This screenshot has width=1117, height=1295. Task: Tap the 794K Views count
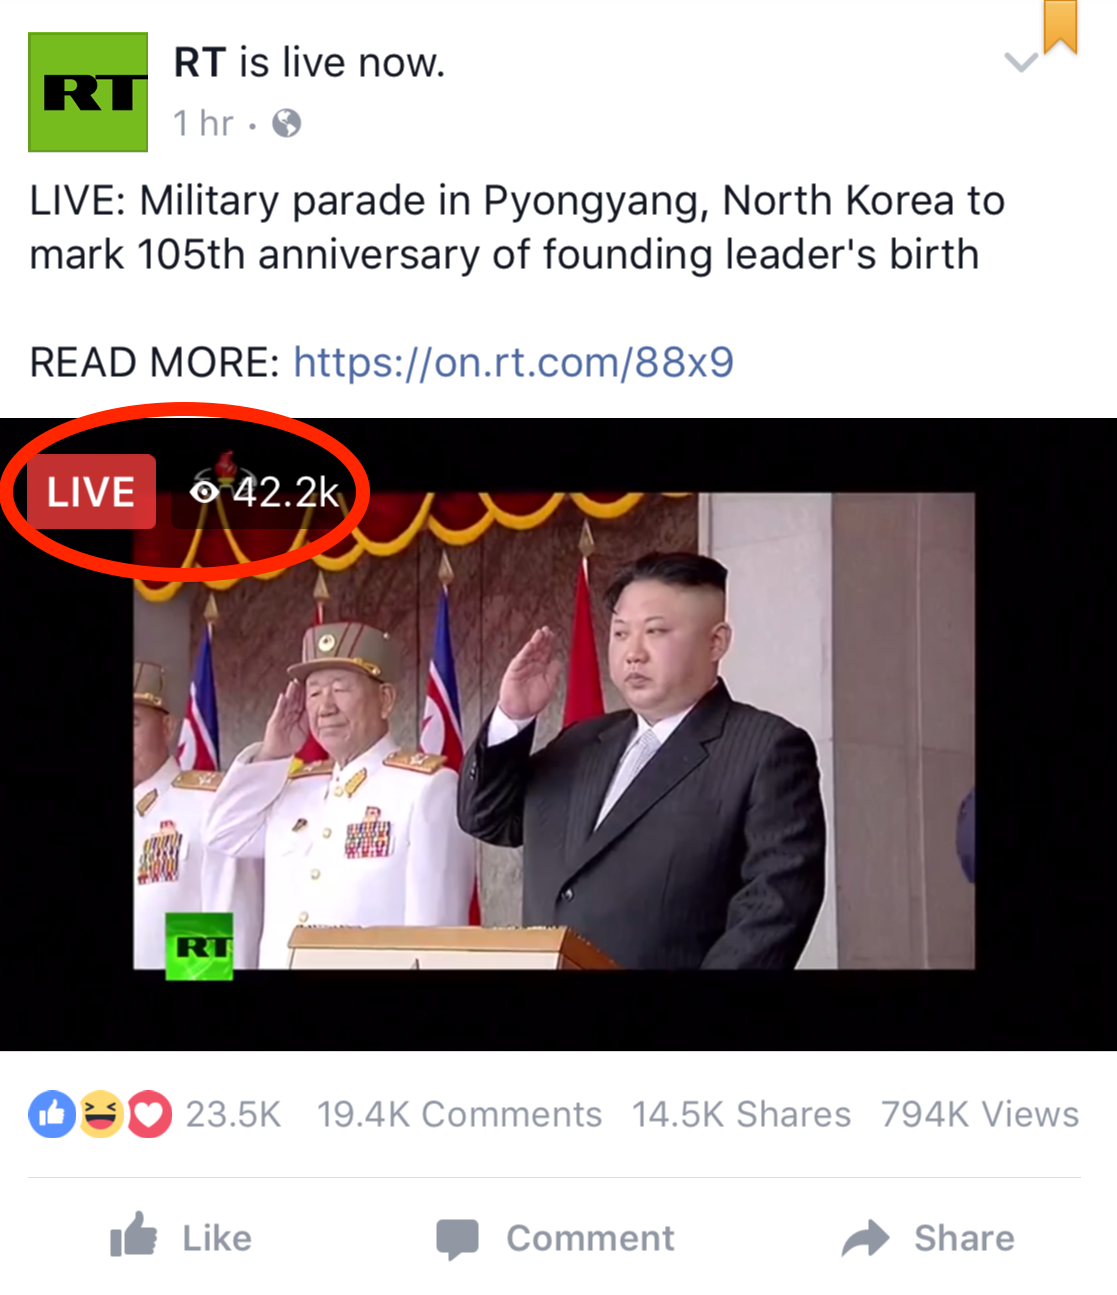coord(980,1114)
